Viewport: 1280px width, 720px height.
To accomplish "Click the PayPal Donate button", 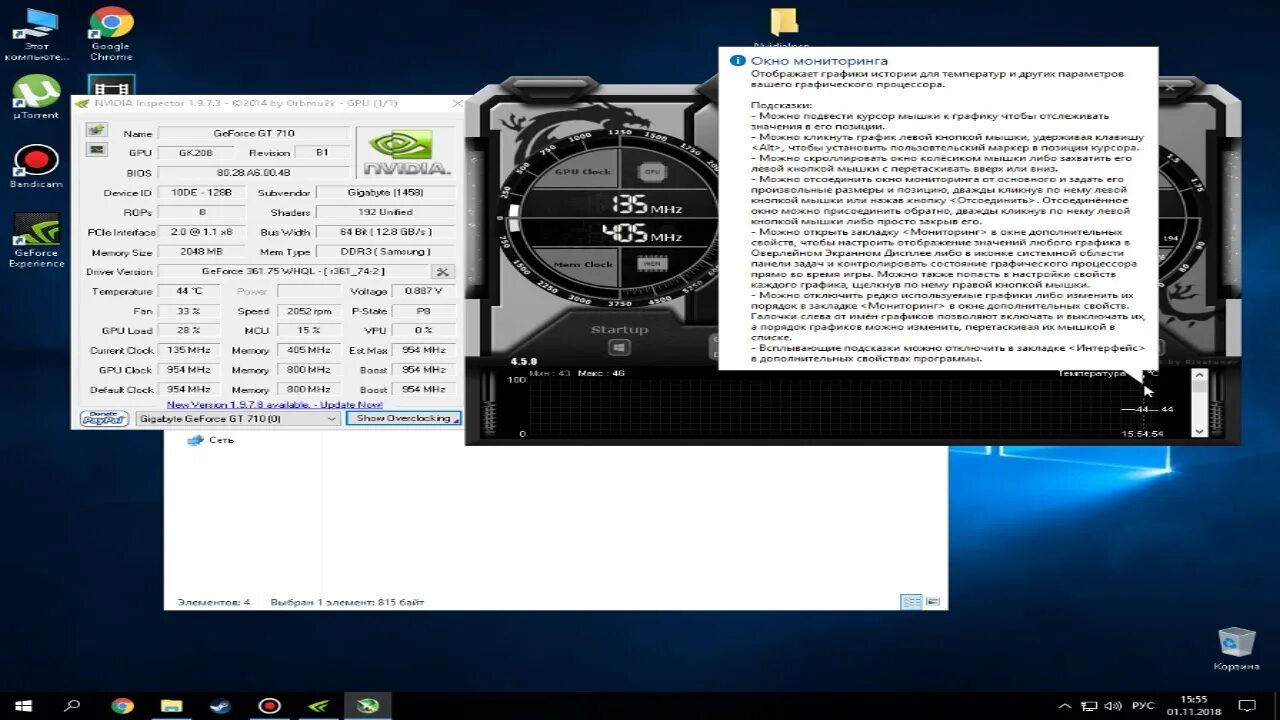I will point(103,418).
